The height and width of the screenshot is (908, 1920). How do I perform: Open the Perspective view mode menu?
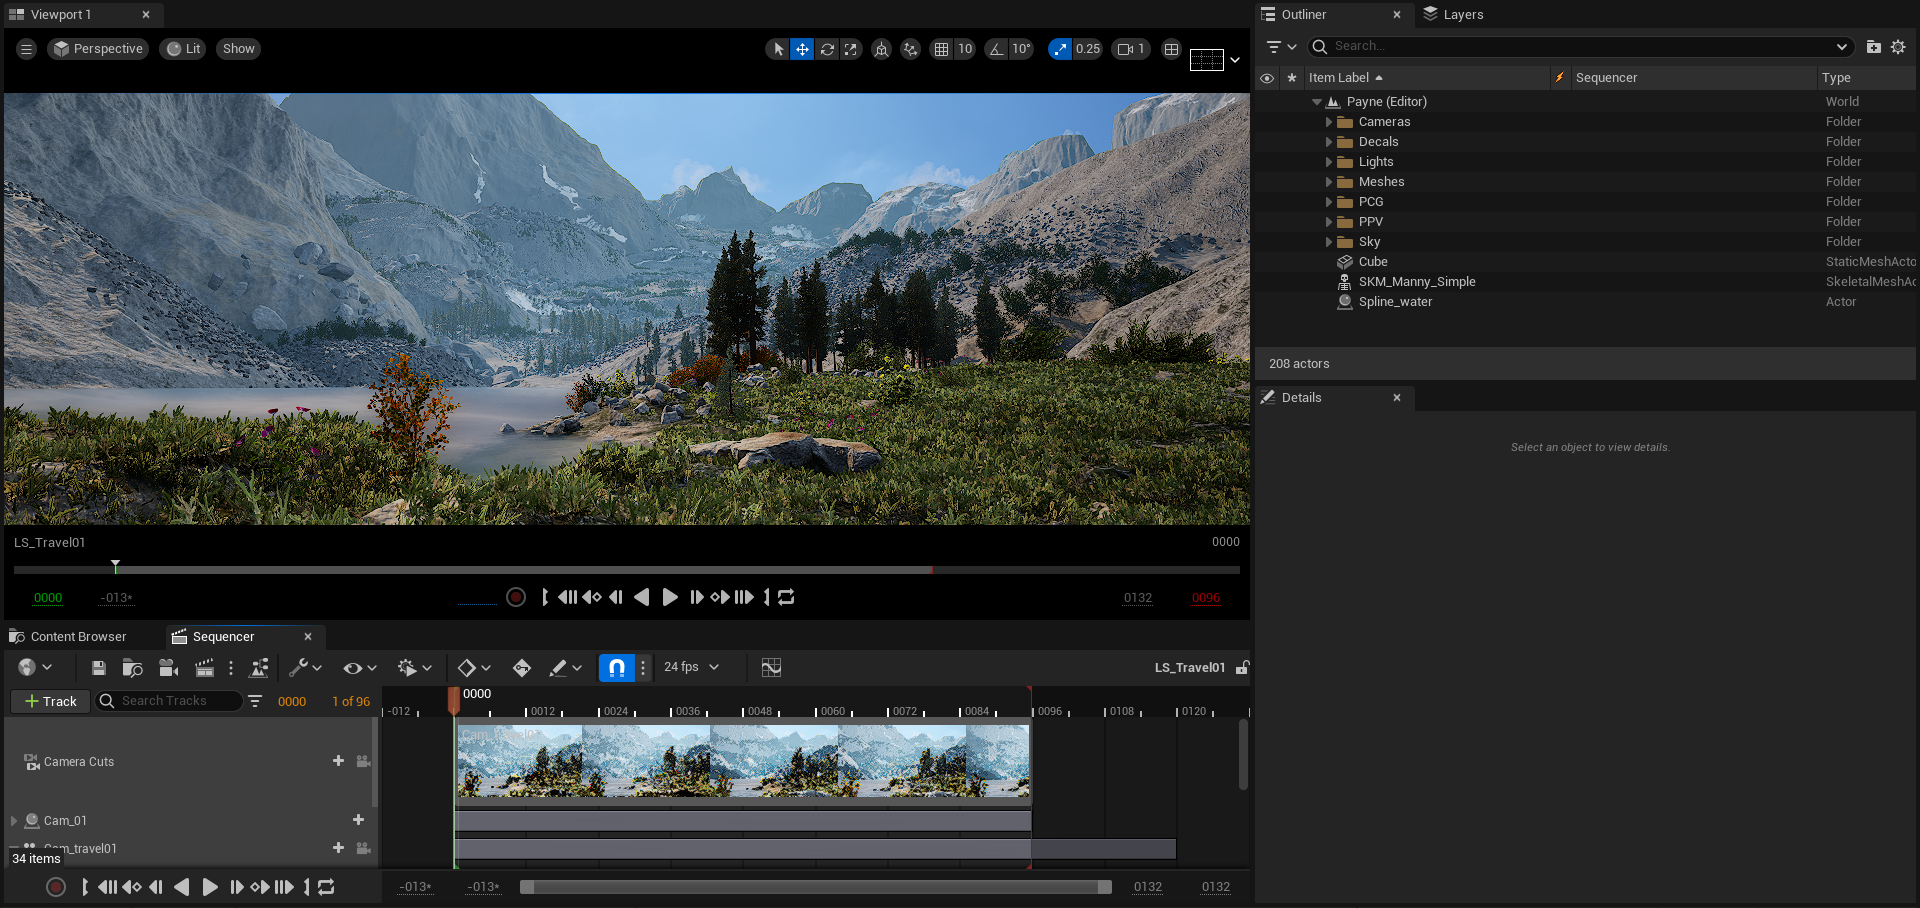point(98,49)
